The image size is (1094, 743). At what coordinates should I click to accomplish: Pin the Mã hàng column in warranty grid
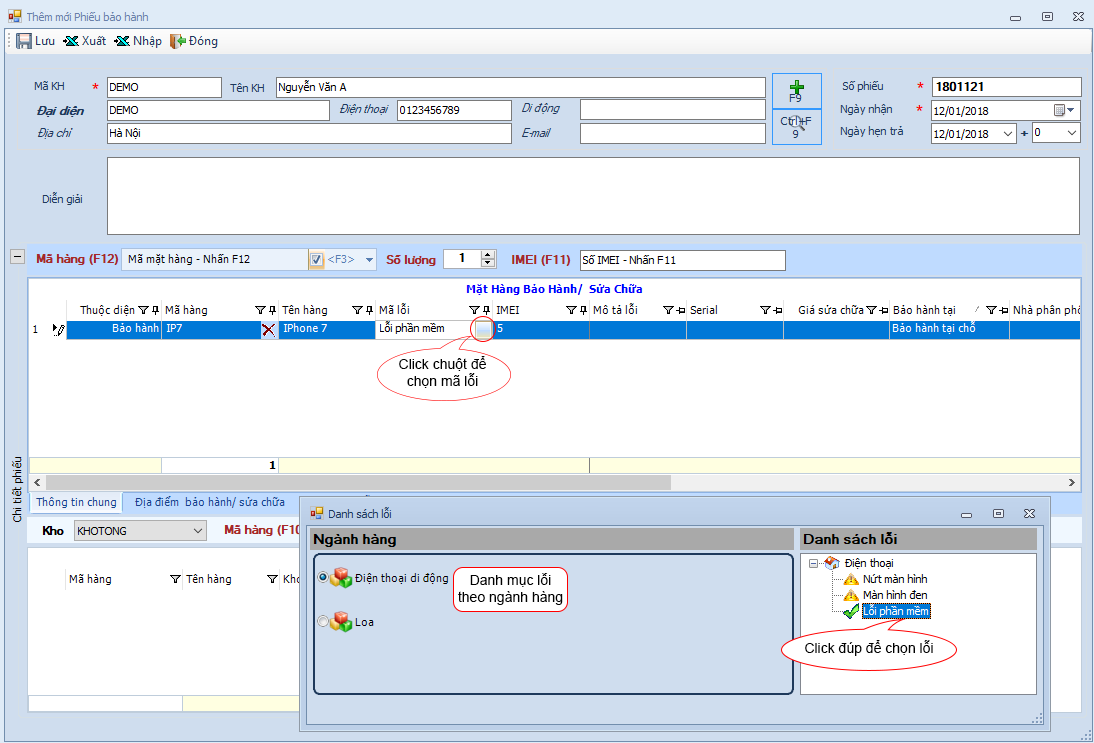[x=272, y=310]
